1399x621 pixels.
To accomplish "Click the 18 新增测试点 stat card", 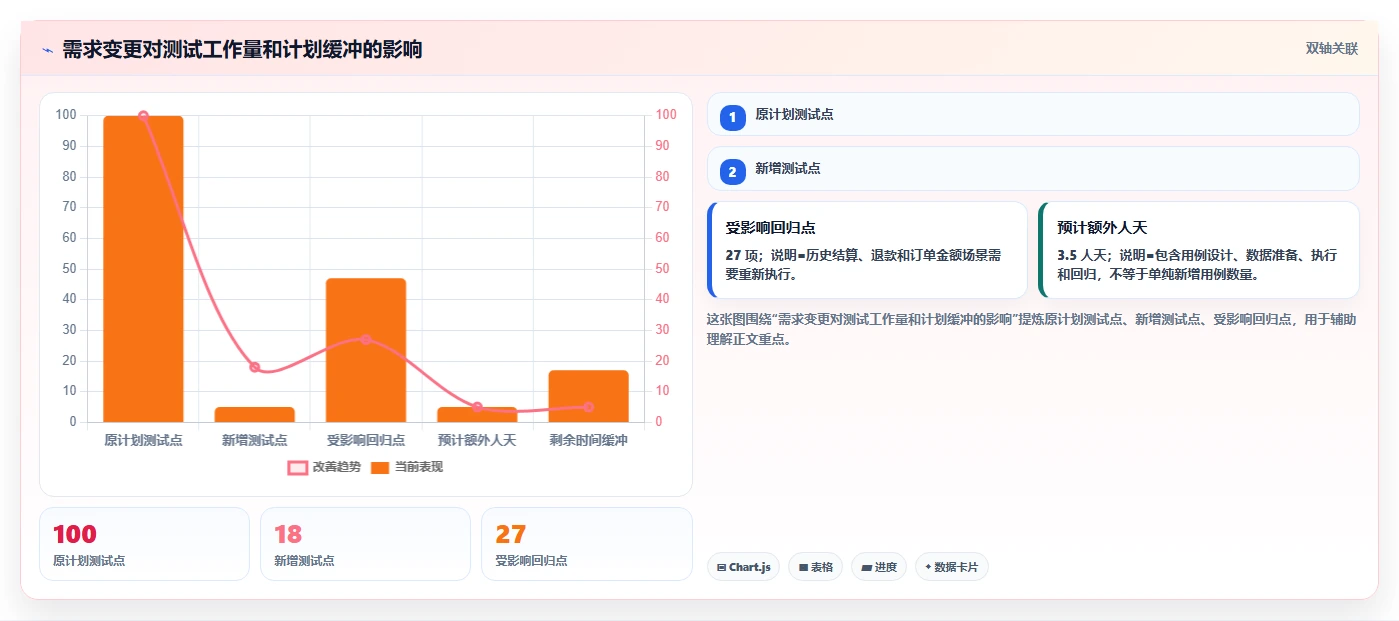I will tap(365, 544).
